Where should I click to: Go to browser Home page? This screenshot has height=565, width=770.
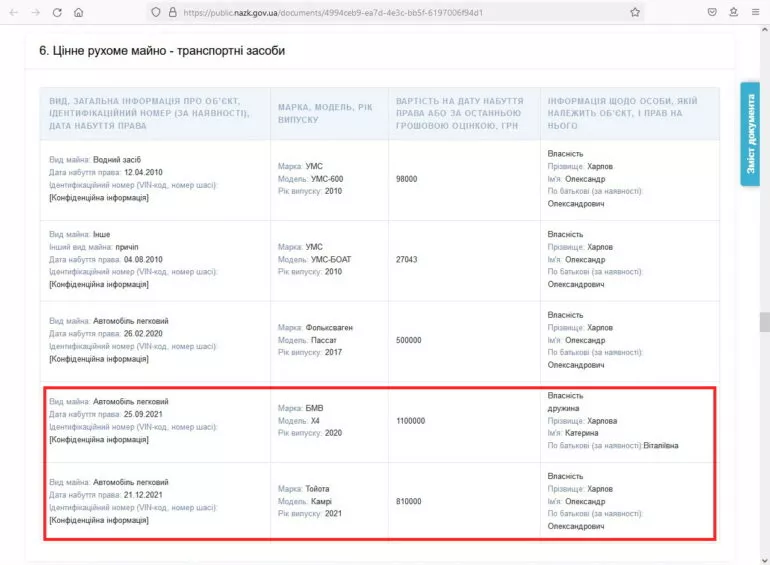coord(79,12)
